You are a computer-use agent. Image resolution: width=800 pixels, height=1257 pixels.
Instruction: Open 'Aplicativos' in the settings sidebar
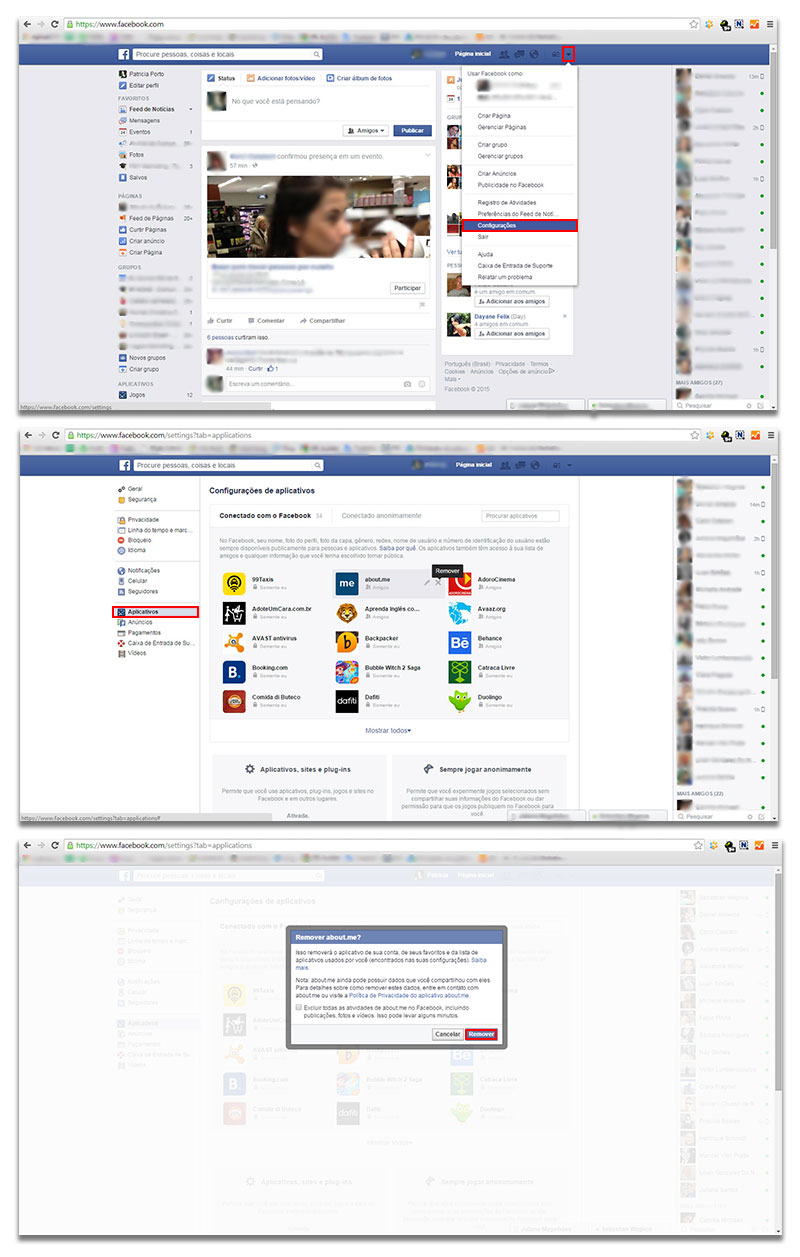[143, 611]
